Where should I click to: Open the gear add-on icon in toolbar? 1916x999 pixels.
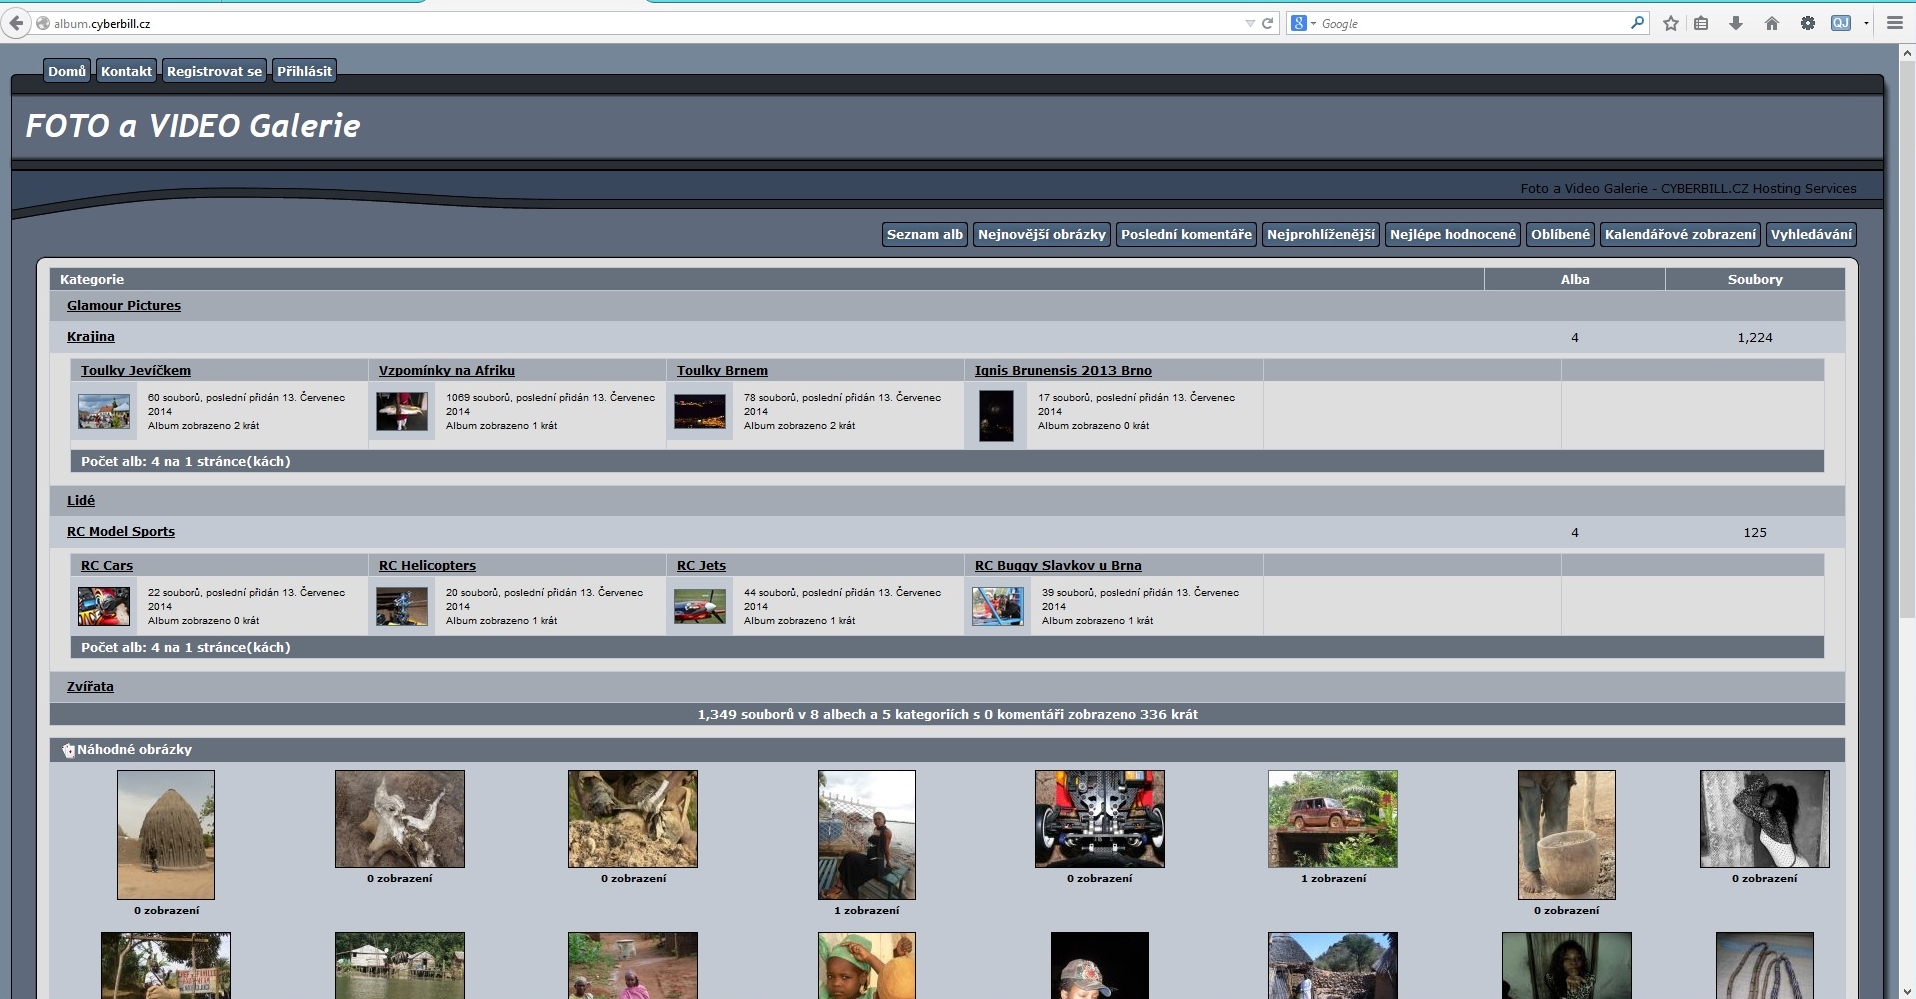click(x=1808, y=23)
